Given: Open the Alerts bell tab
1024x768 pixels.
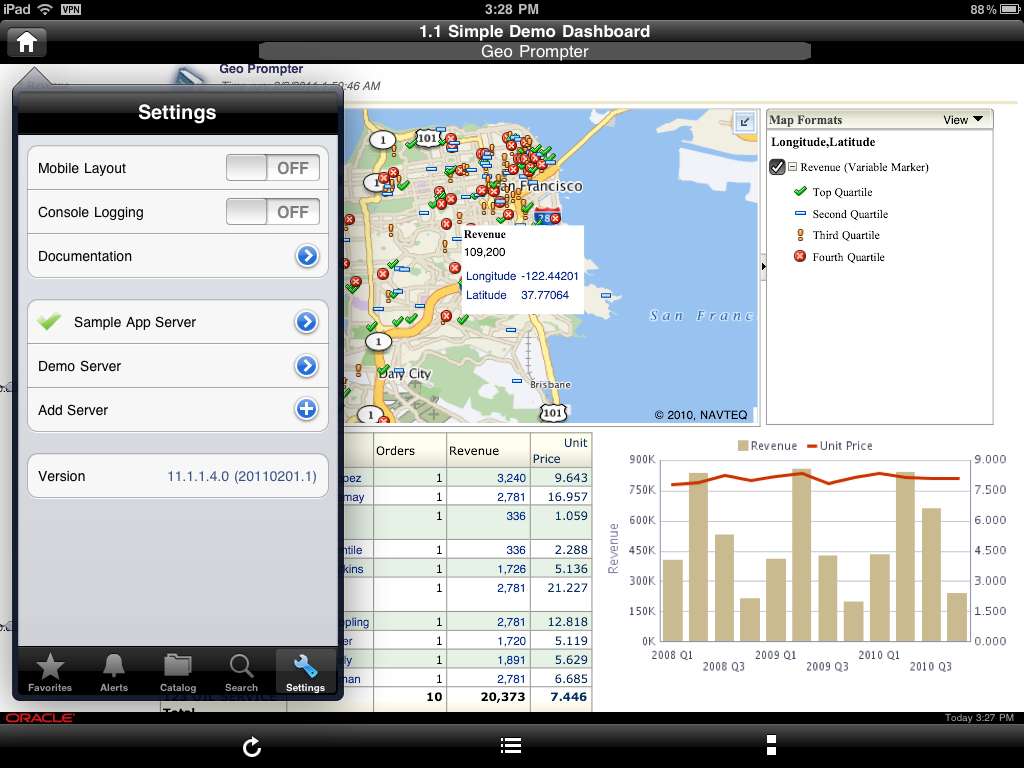Looking at the screenshot, I should pos(114,672).
